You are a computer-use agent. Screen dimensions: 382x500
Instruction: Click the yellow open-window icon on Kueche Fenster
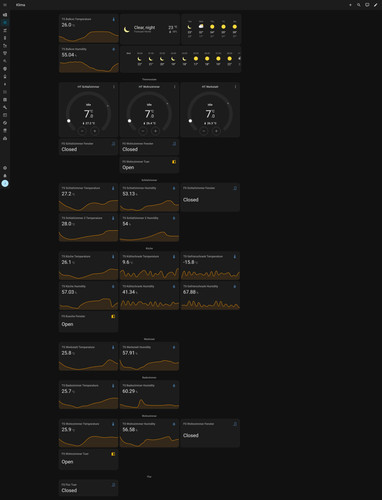113,316
